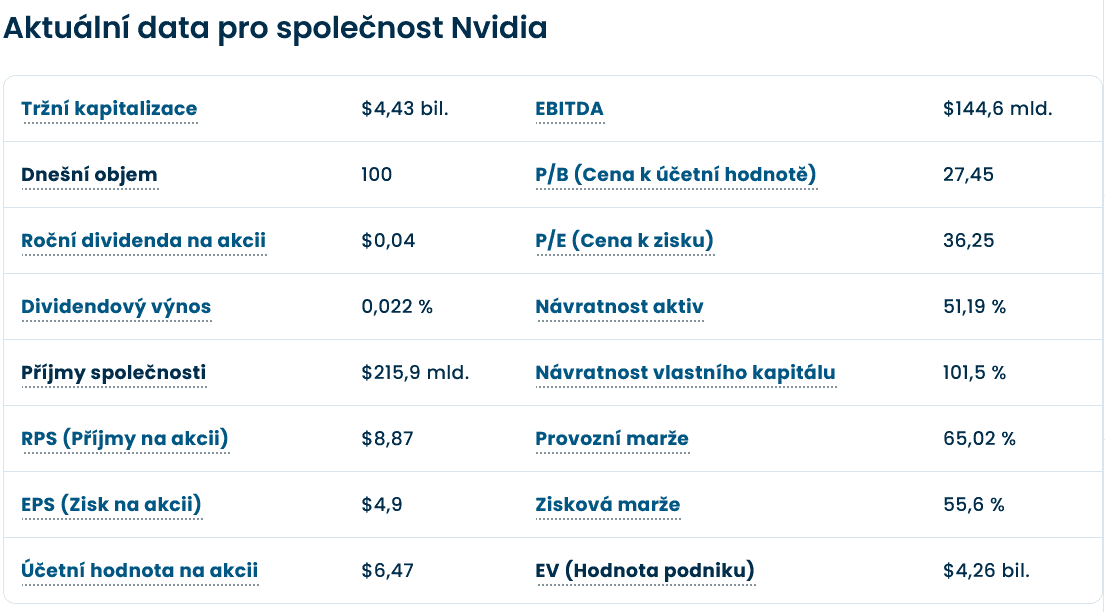Viewport: 1105px width, 612px height.
Task: Select the $144,6 mld. EBITDA value
Action: 997,109
